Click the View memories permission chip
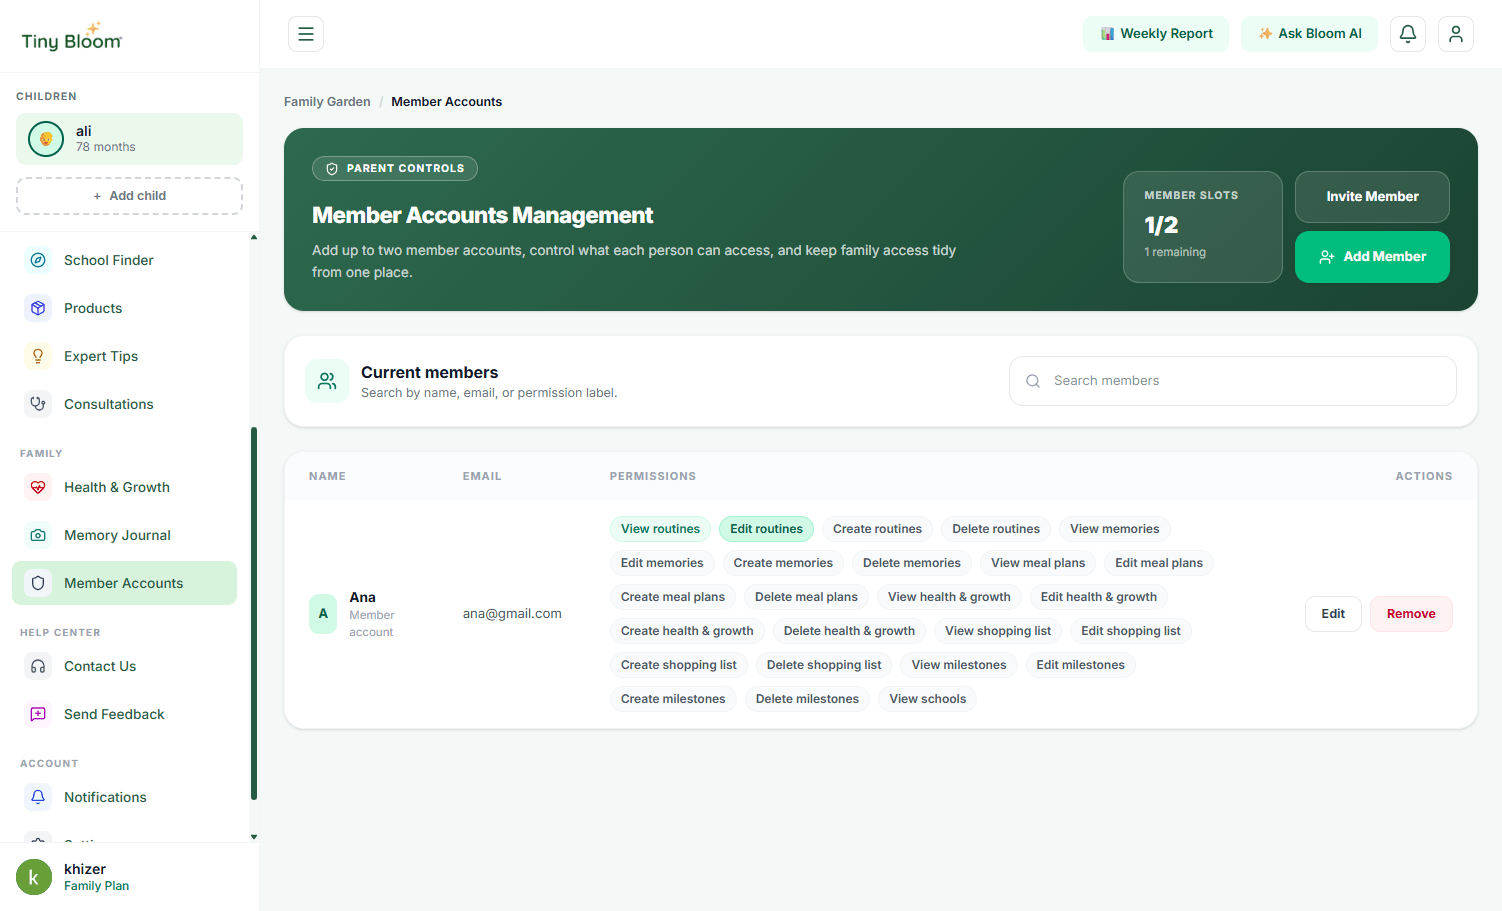Viewport: 1502px width, 911px height. pos(1115,529)
